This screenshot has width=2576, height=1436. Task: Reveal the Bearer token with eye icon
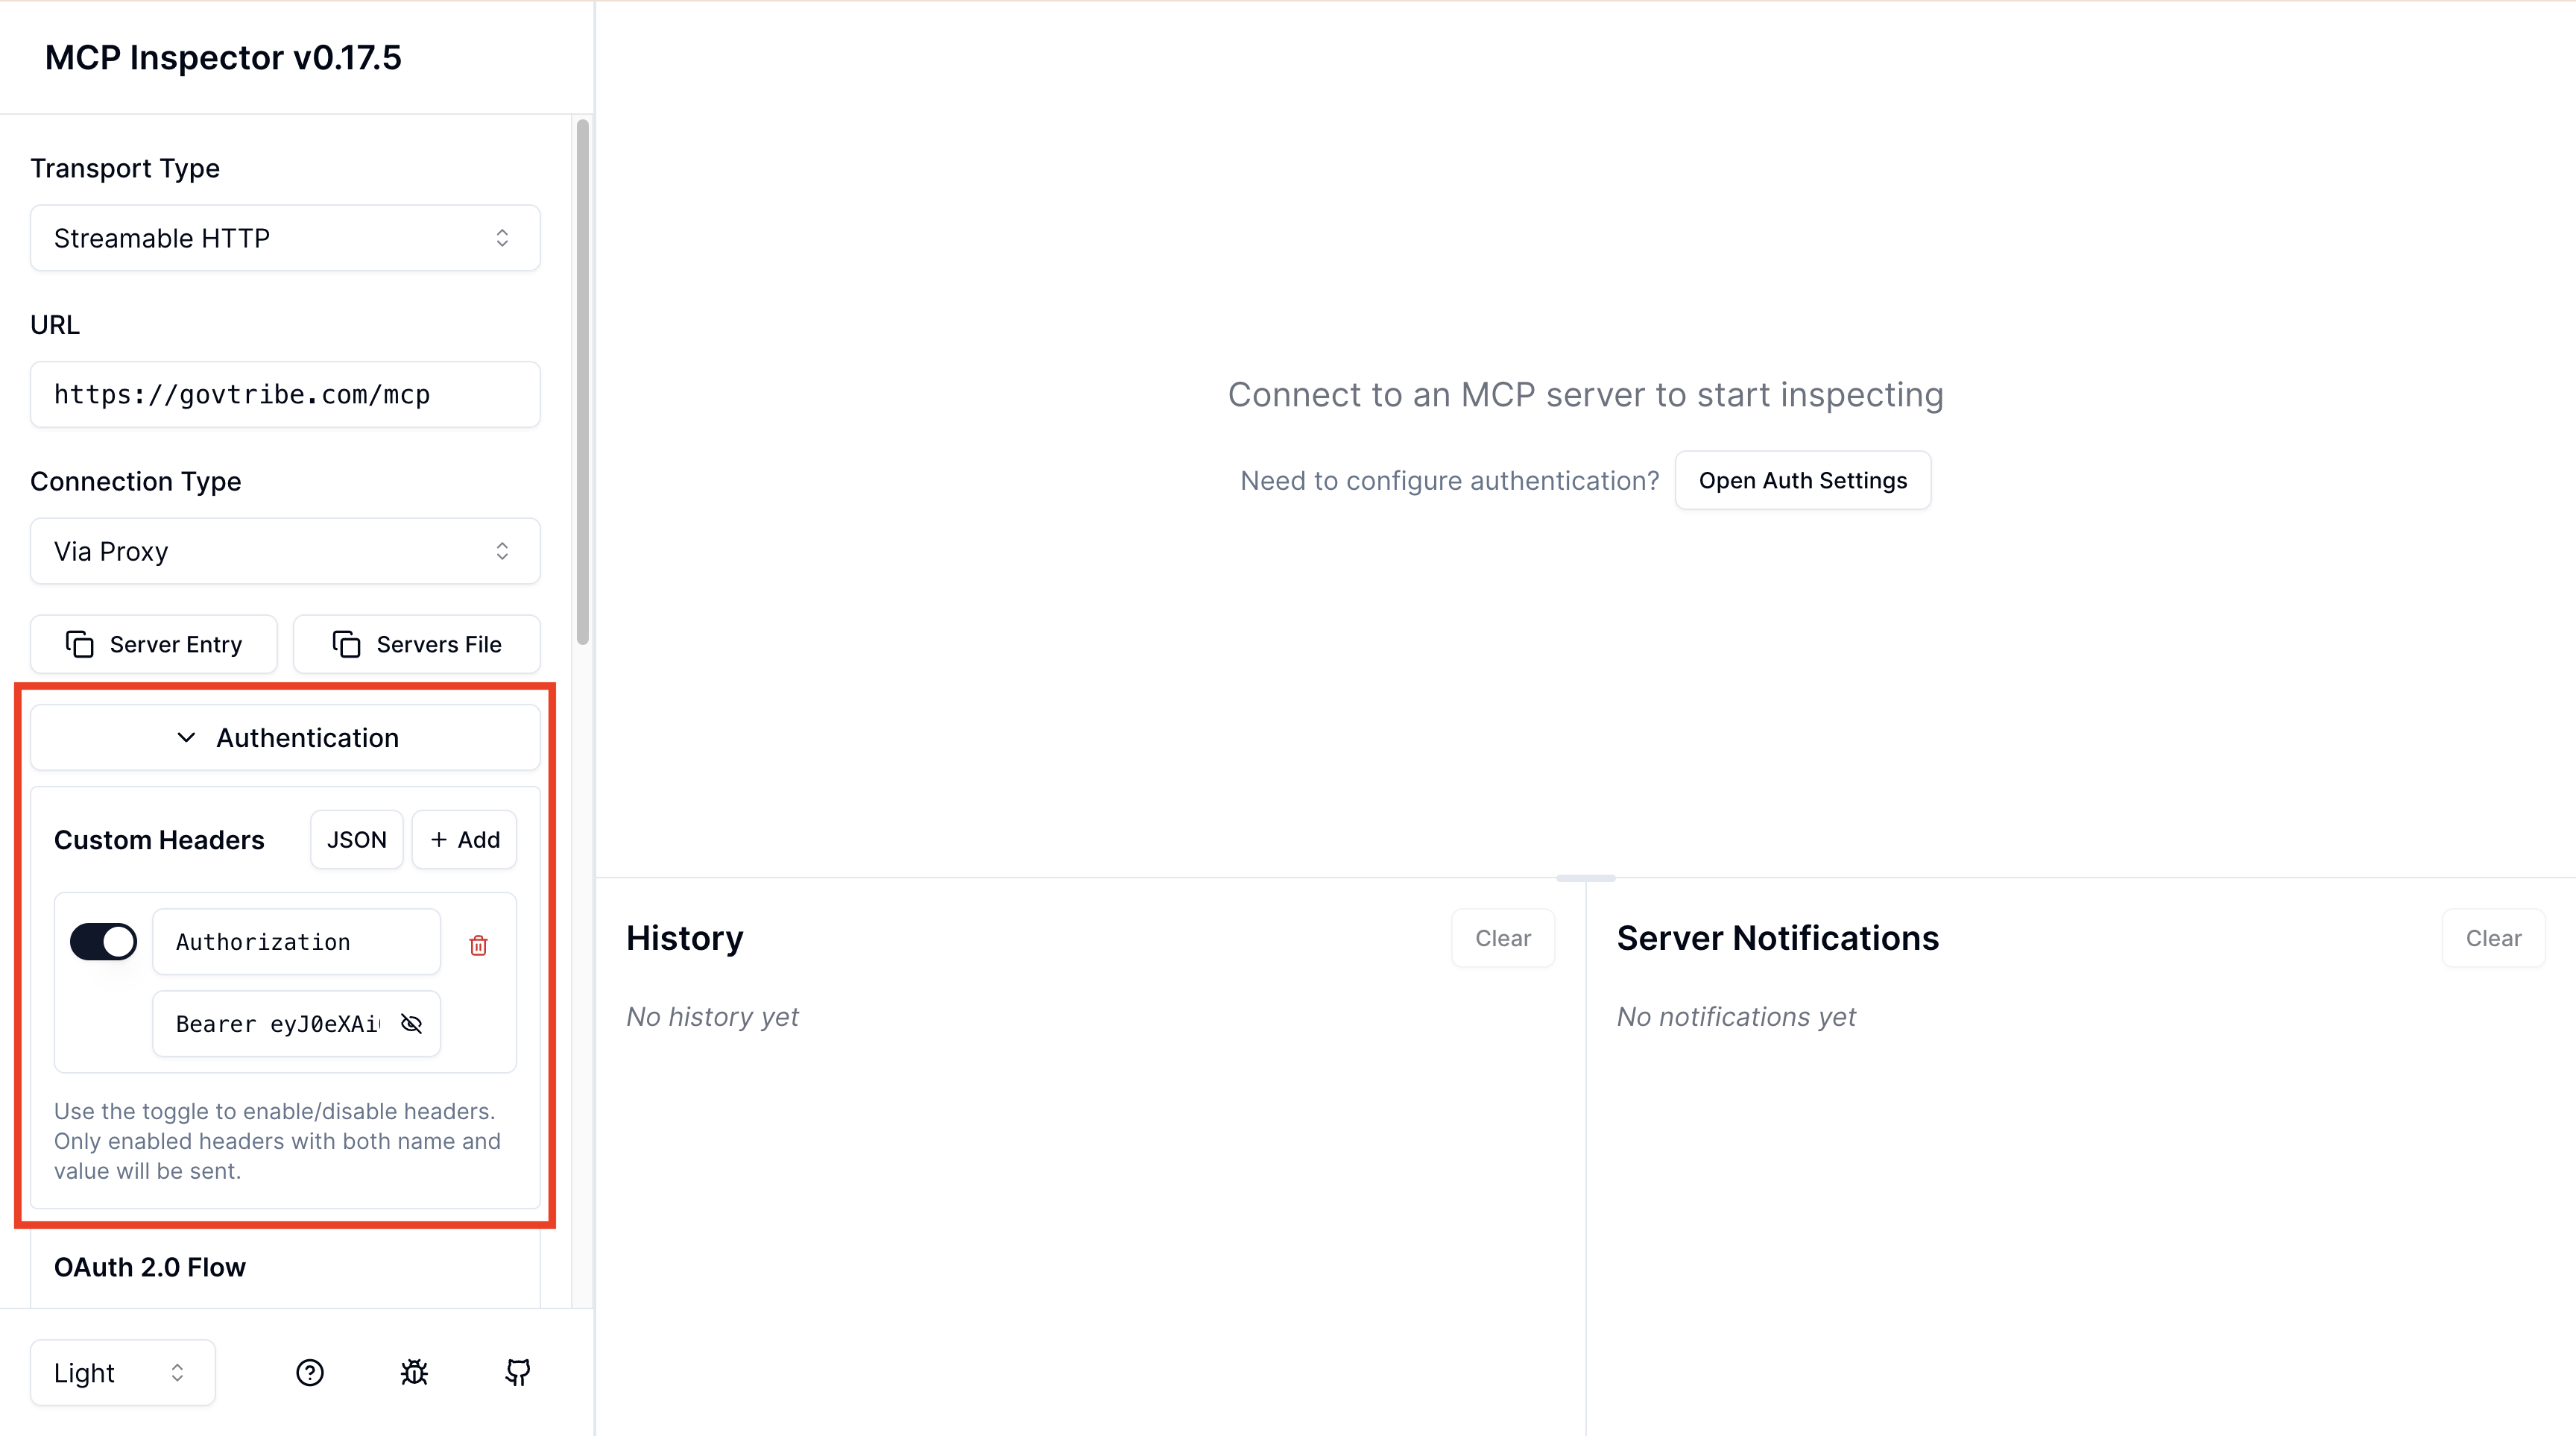tap(411, 1023)
